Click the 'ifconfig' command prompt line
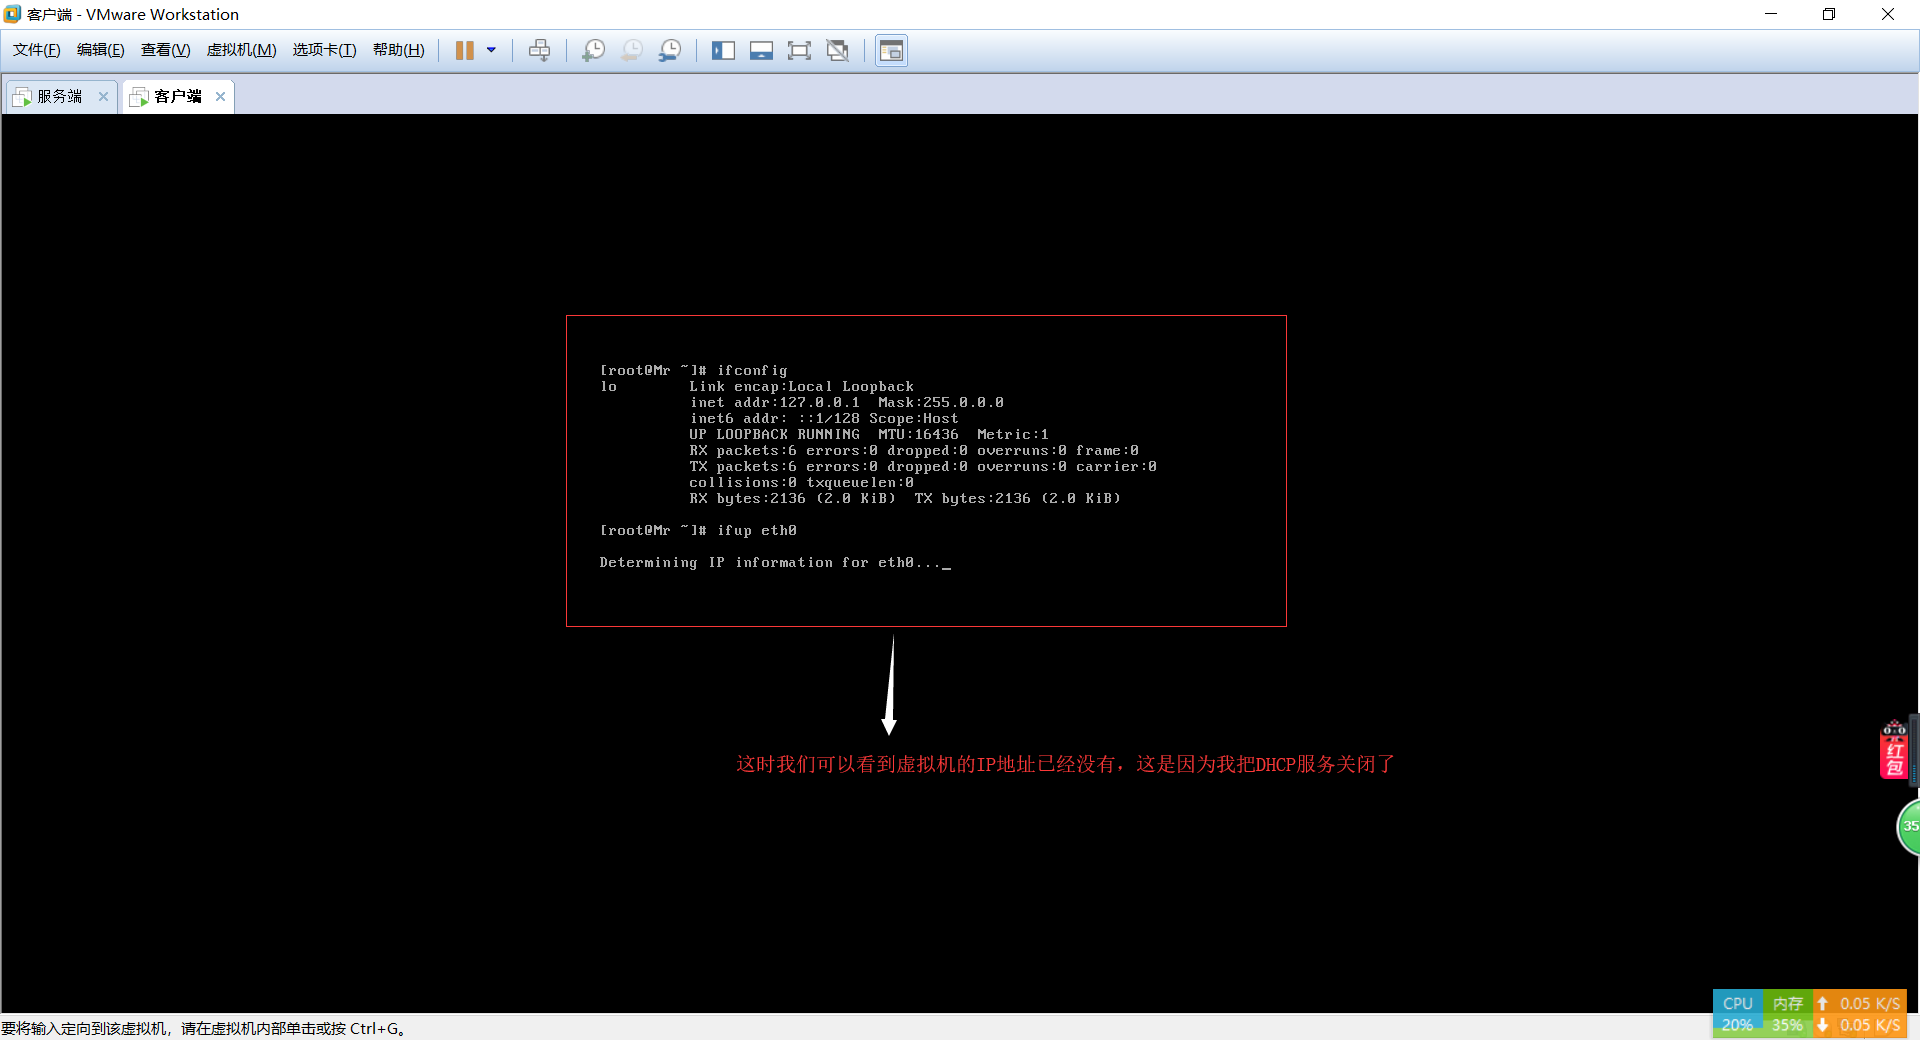1920x1040 pixels. click(x=693, y=371)
